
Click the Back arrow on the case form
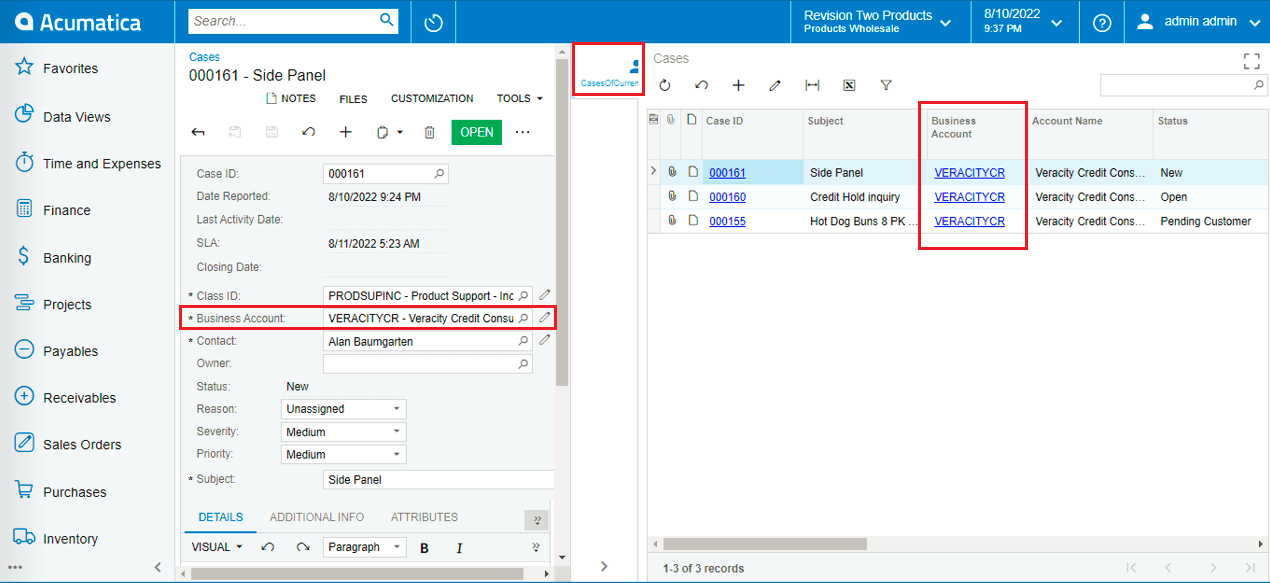pos(198,131)
